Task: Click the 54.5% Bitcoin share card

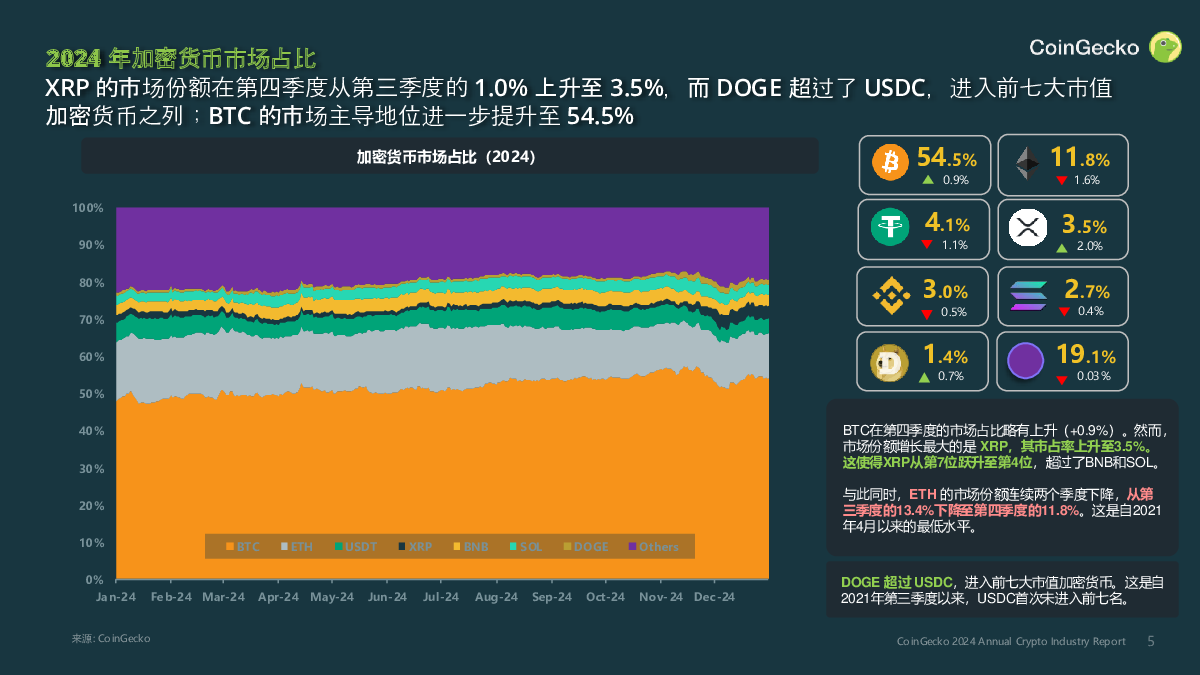Action: tap(925, 164)
